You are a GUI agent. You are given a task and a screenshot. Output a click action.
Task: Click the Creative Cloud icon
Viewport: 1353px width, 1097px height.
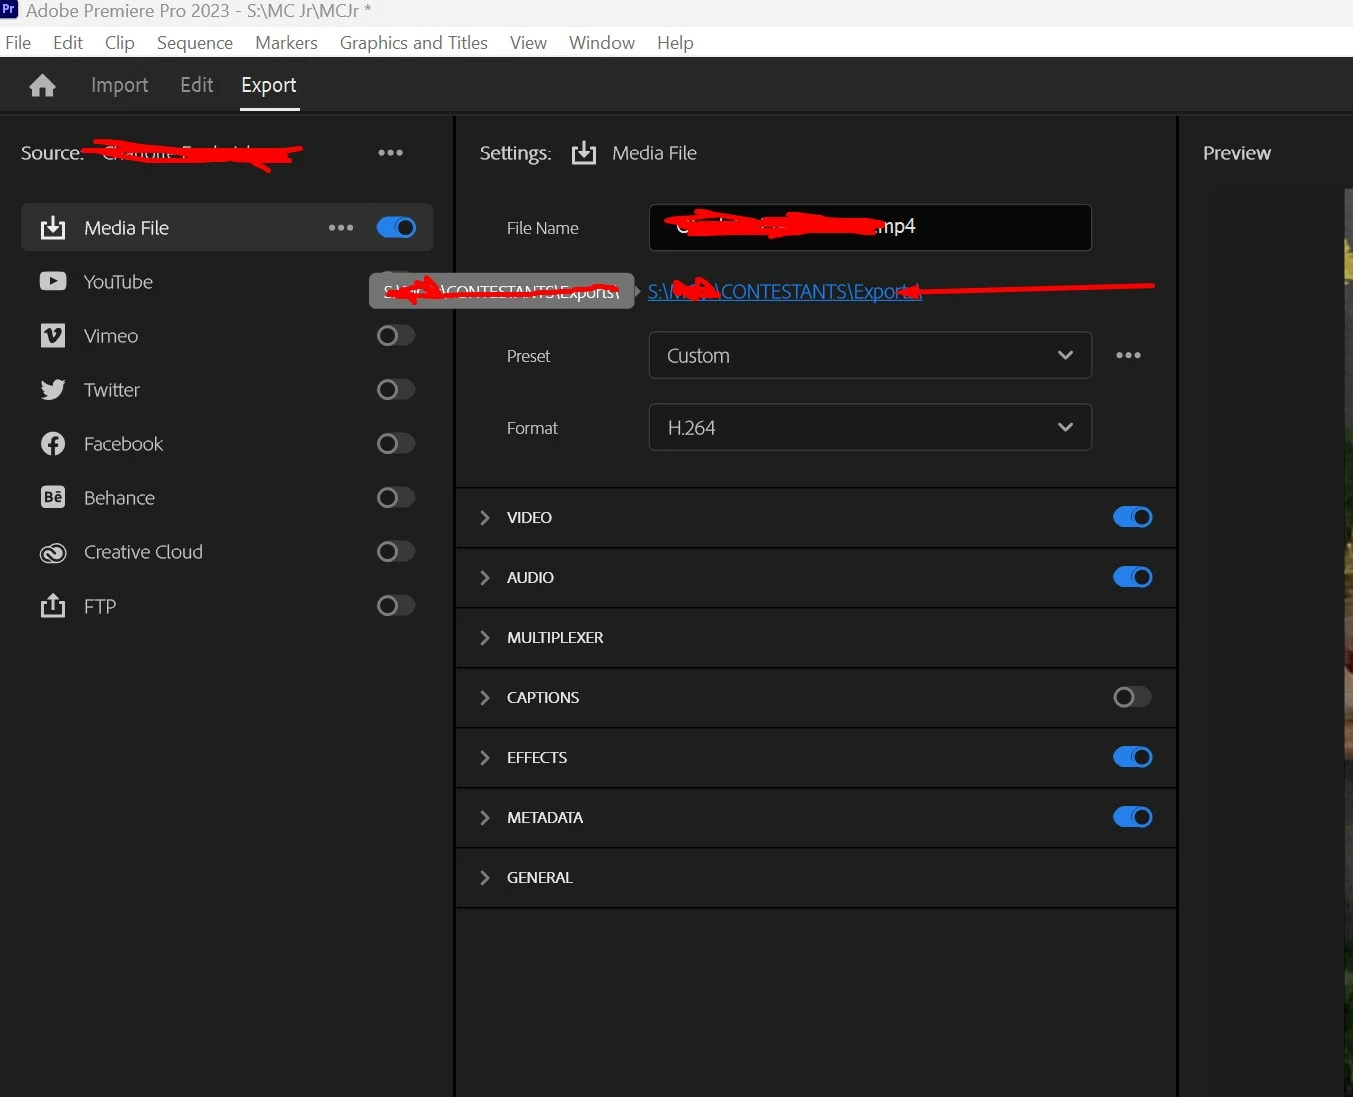click(53, 552)
